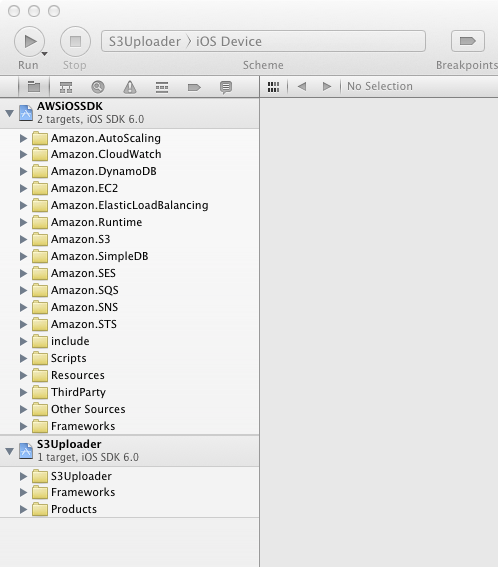Show the Issue navigator

130,87
